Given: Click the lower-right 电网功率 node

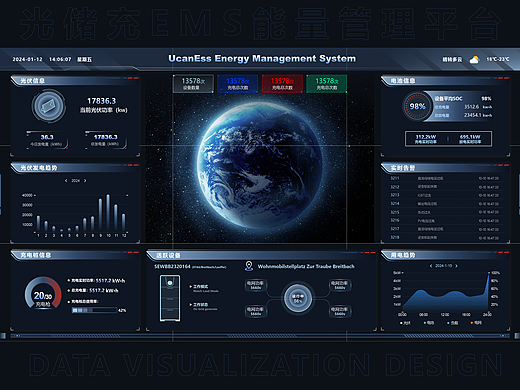Looking at the screenshot, I should (340, 311).
